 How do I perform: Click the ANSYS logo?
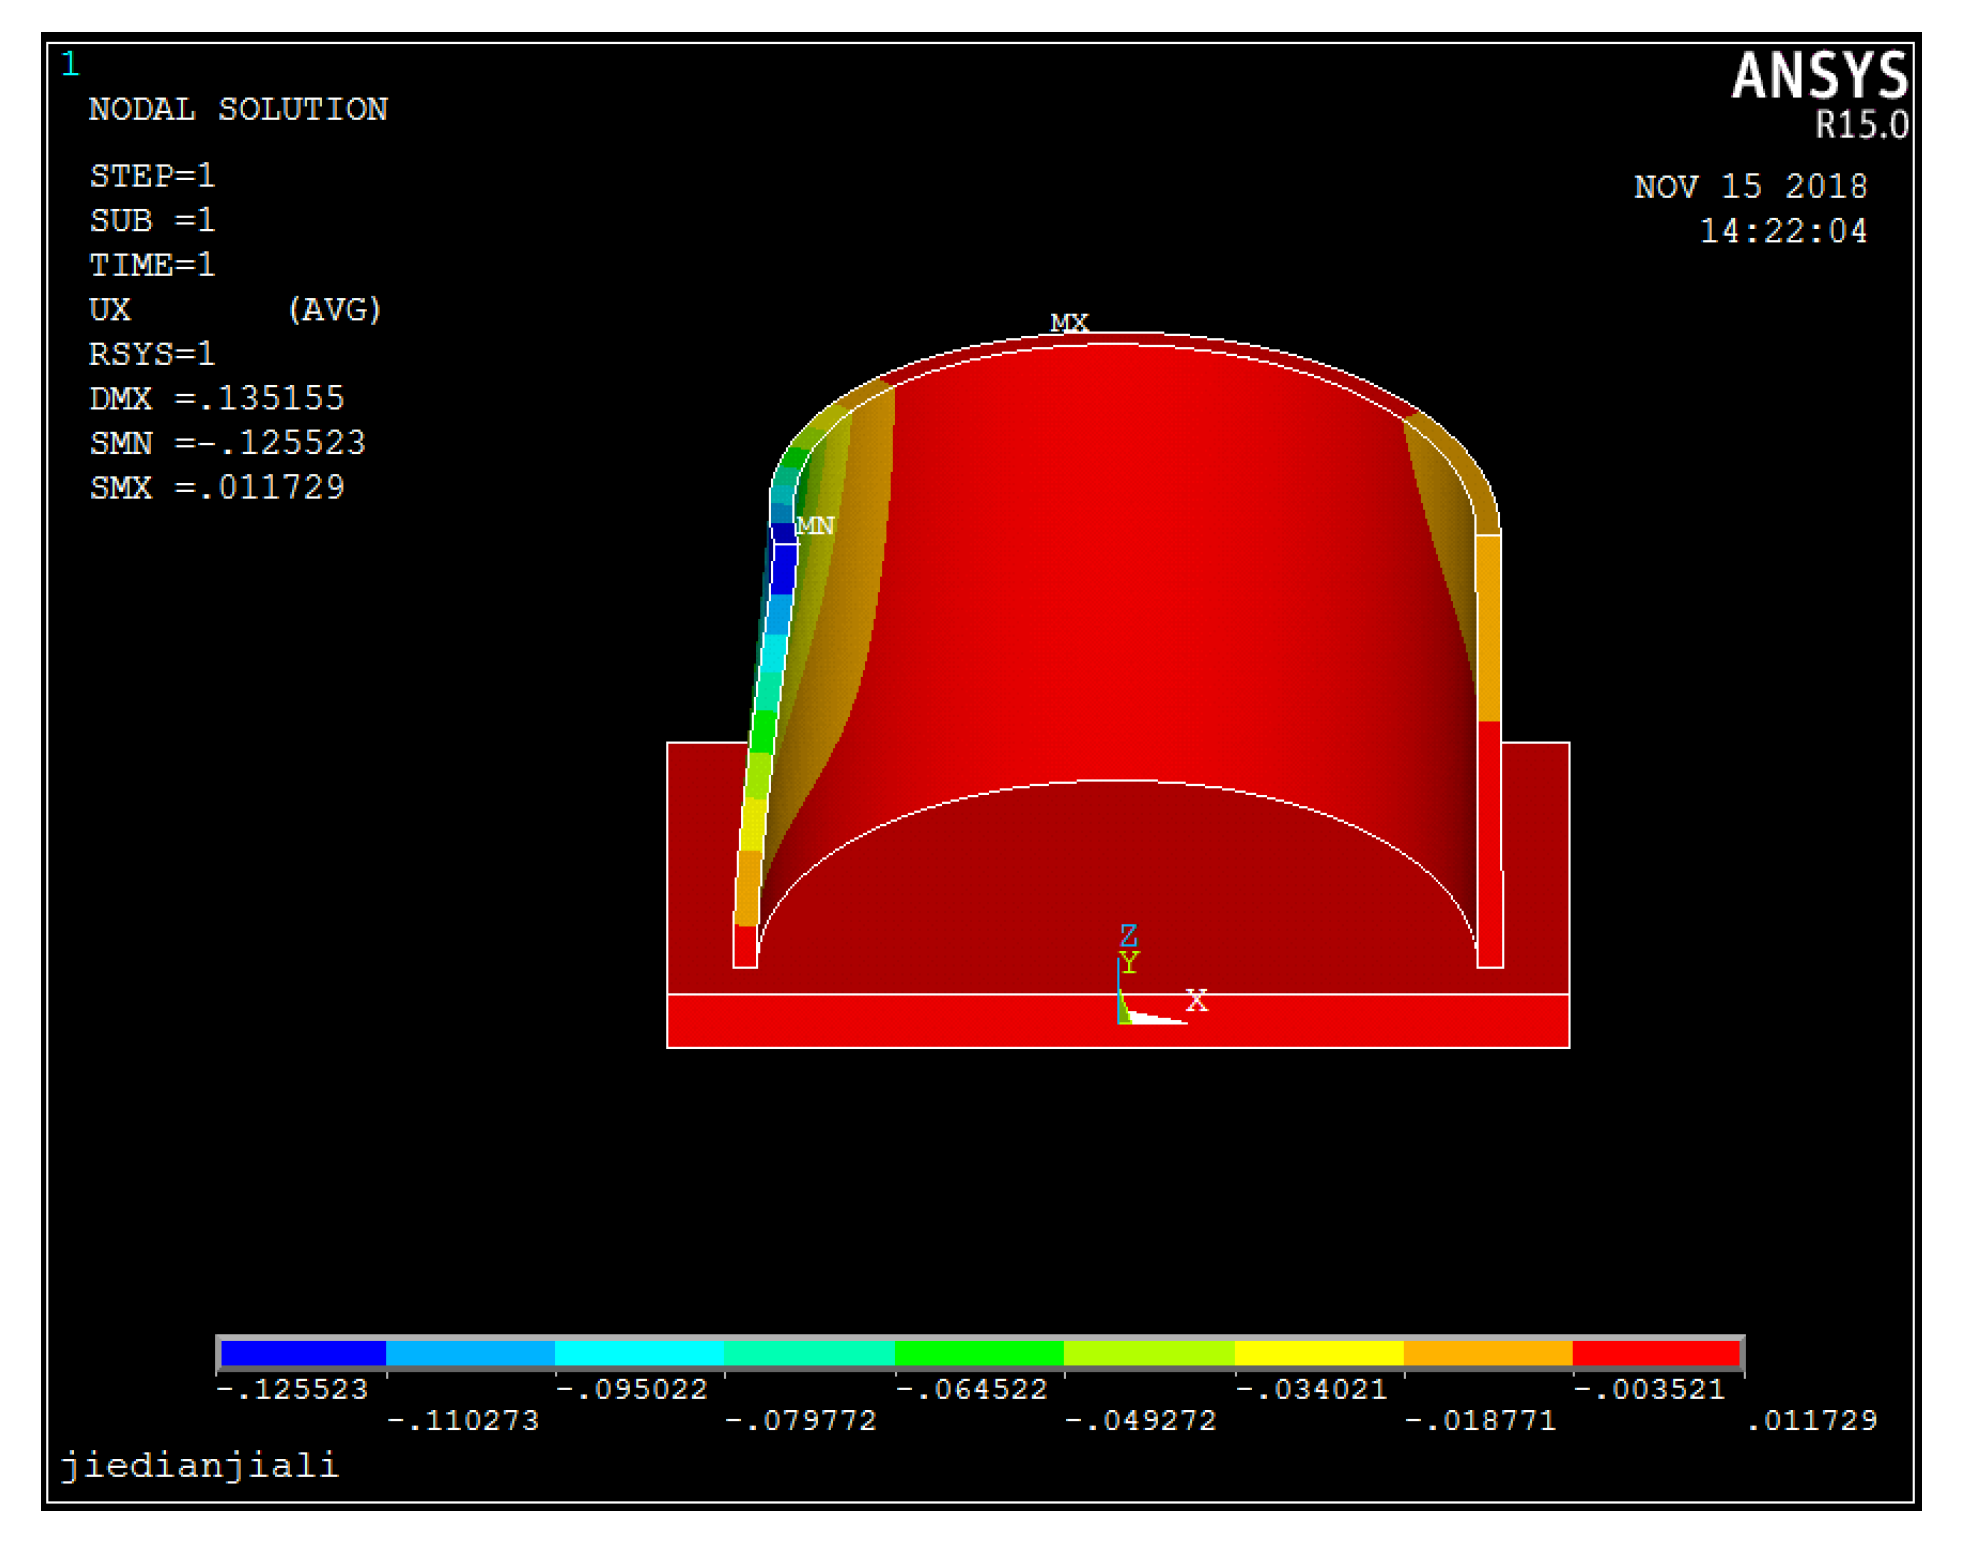[1819, 76]
